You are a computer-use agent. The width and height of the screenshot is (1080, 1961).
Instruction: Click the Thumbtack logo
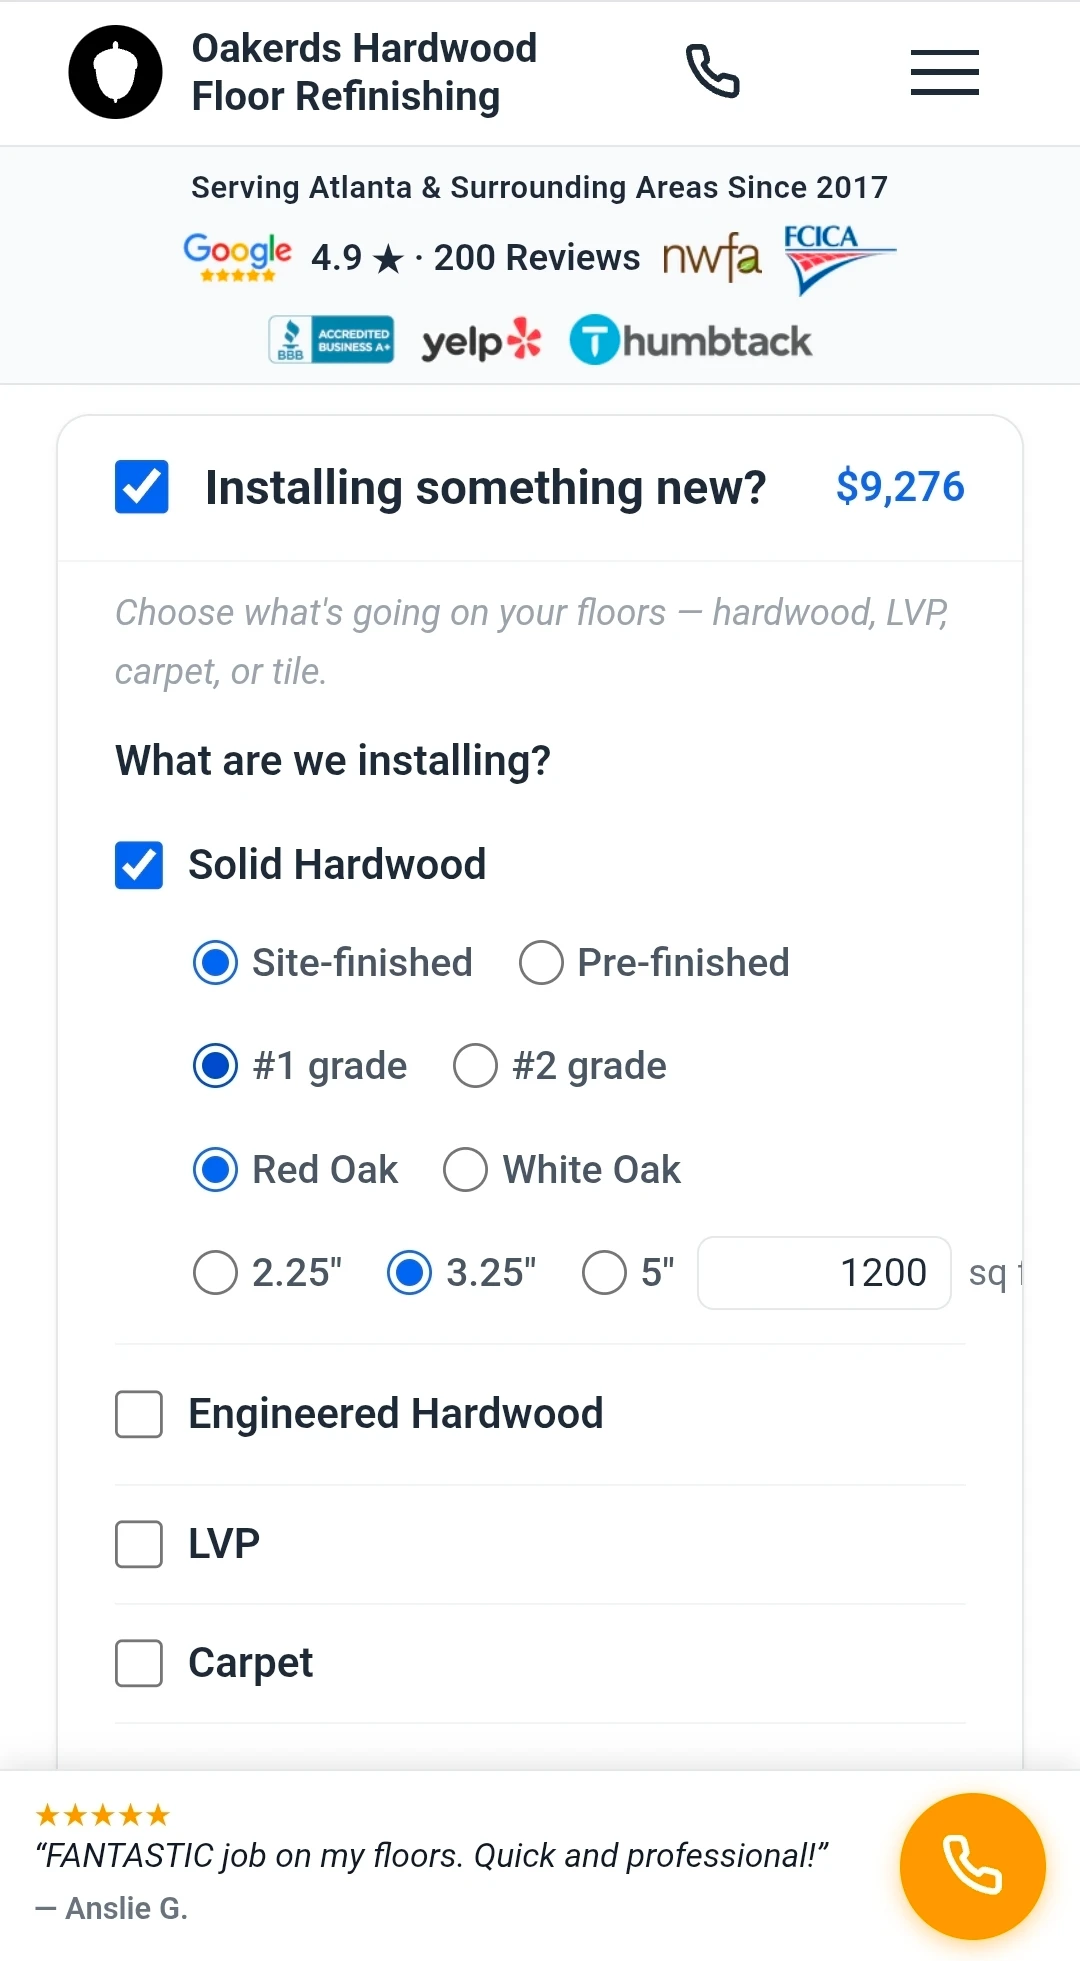pyautogui.click(x=690, y=339)
